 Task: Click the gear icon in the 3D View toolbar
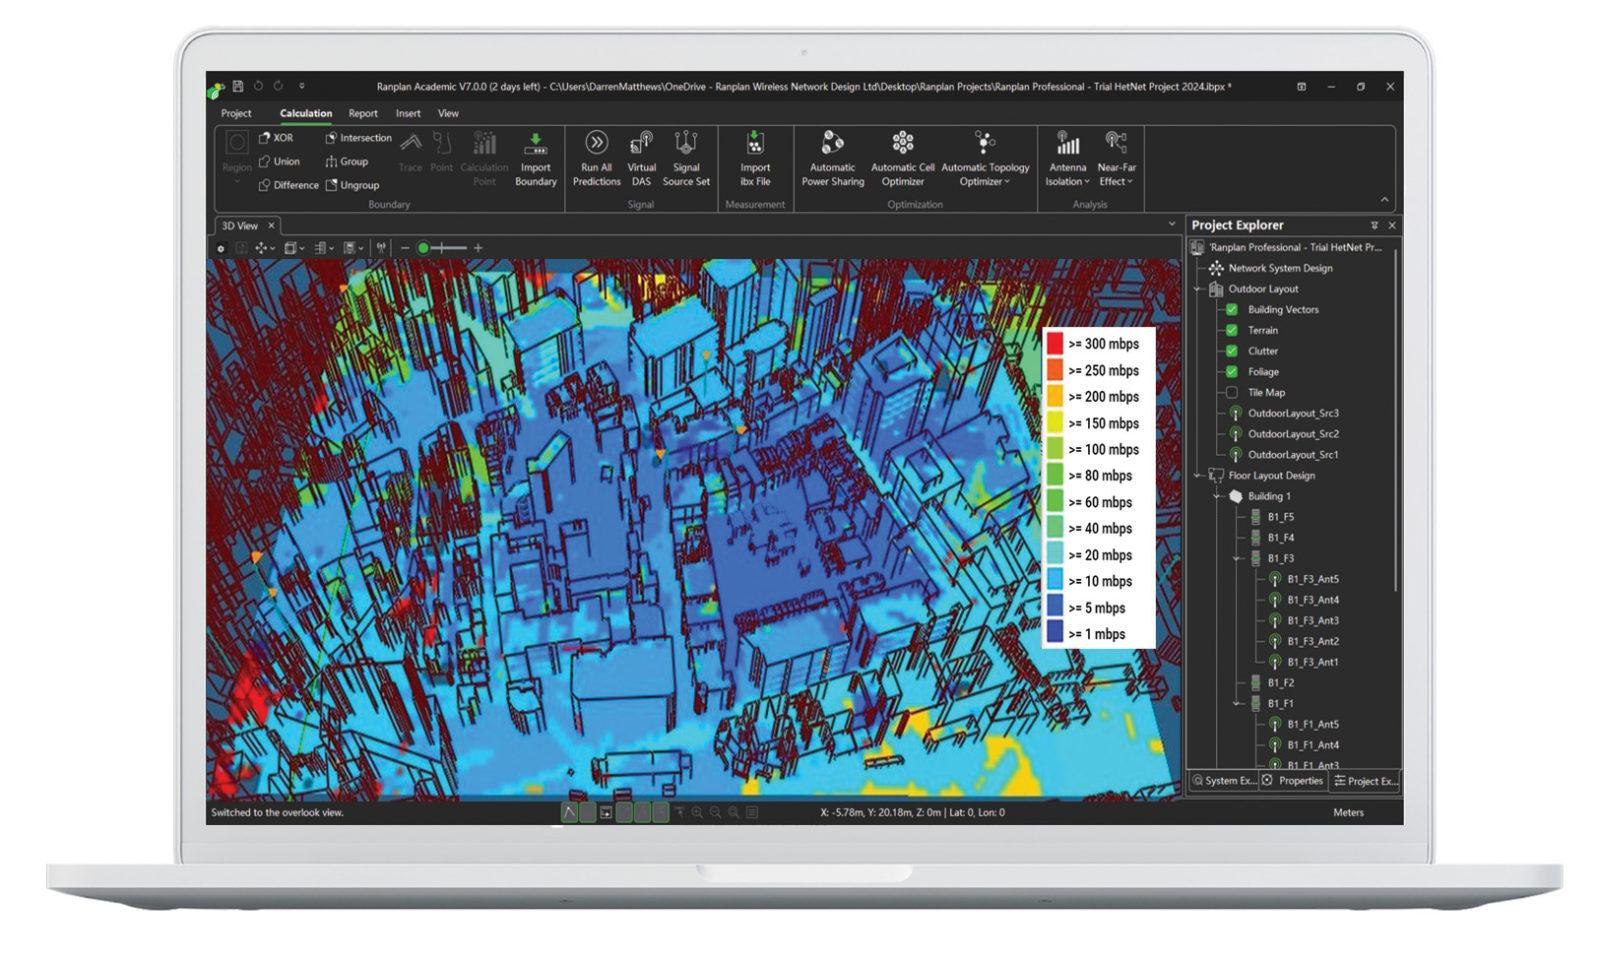[x=221, y=248]
